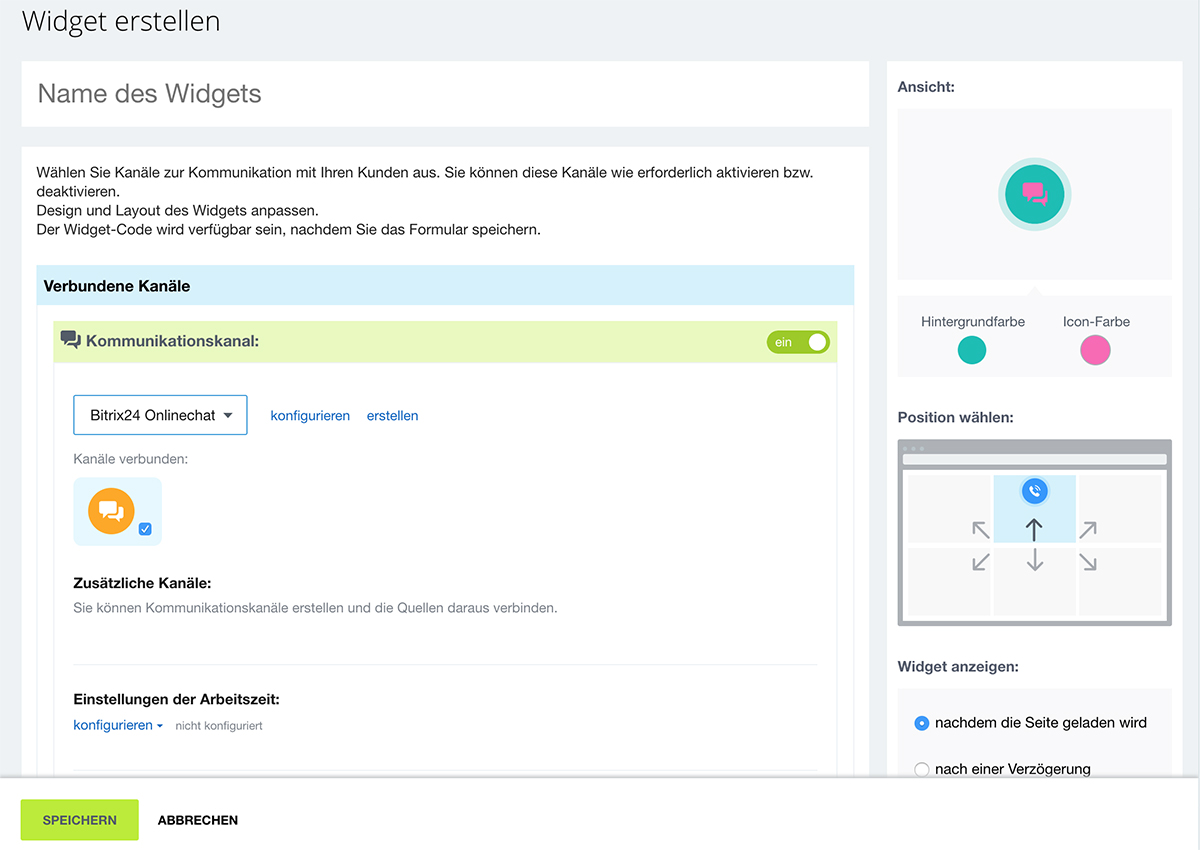Screen dimensions: 1200x850
Task: Click the 'Widget anzeigen:' label
Action: 958,666
